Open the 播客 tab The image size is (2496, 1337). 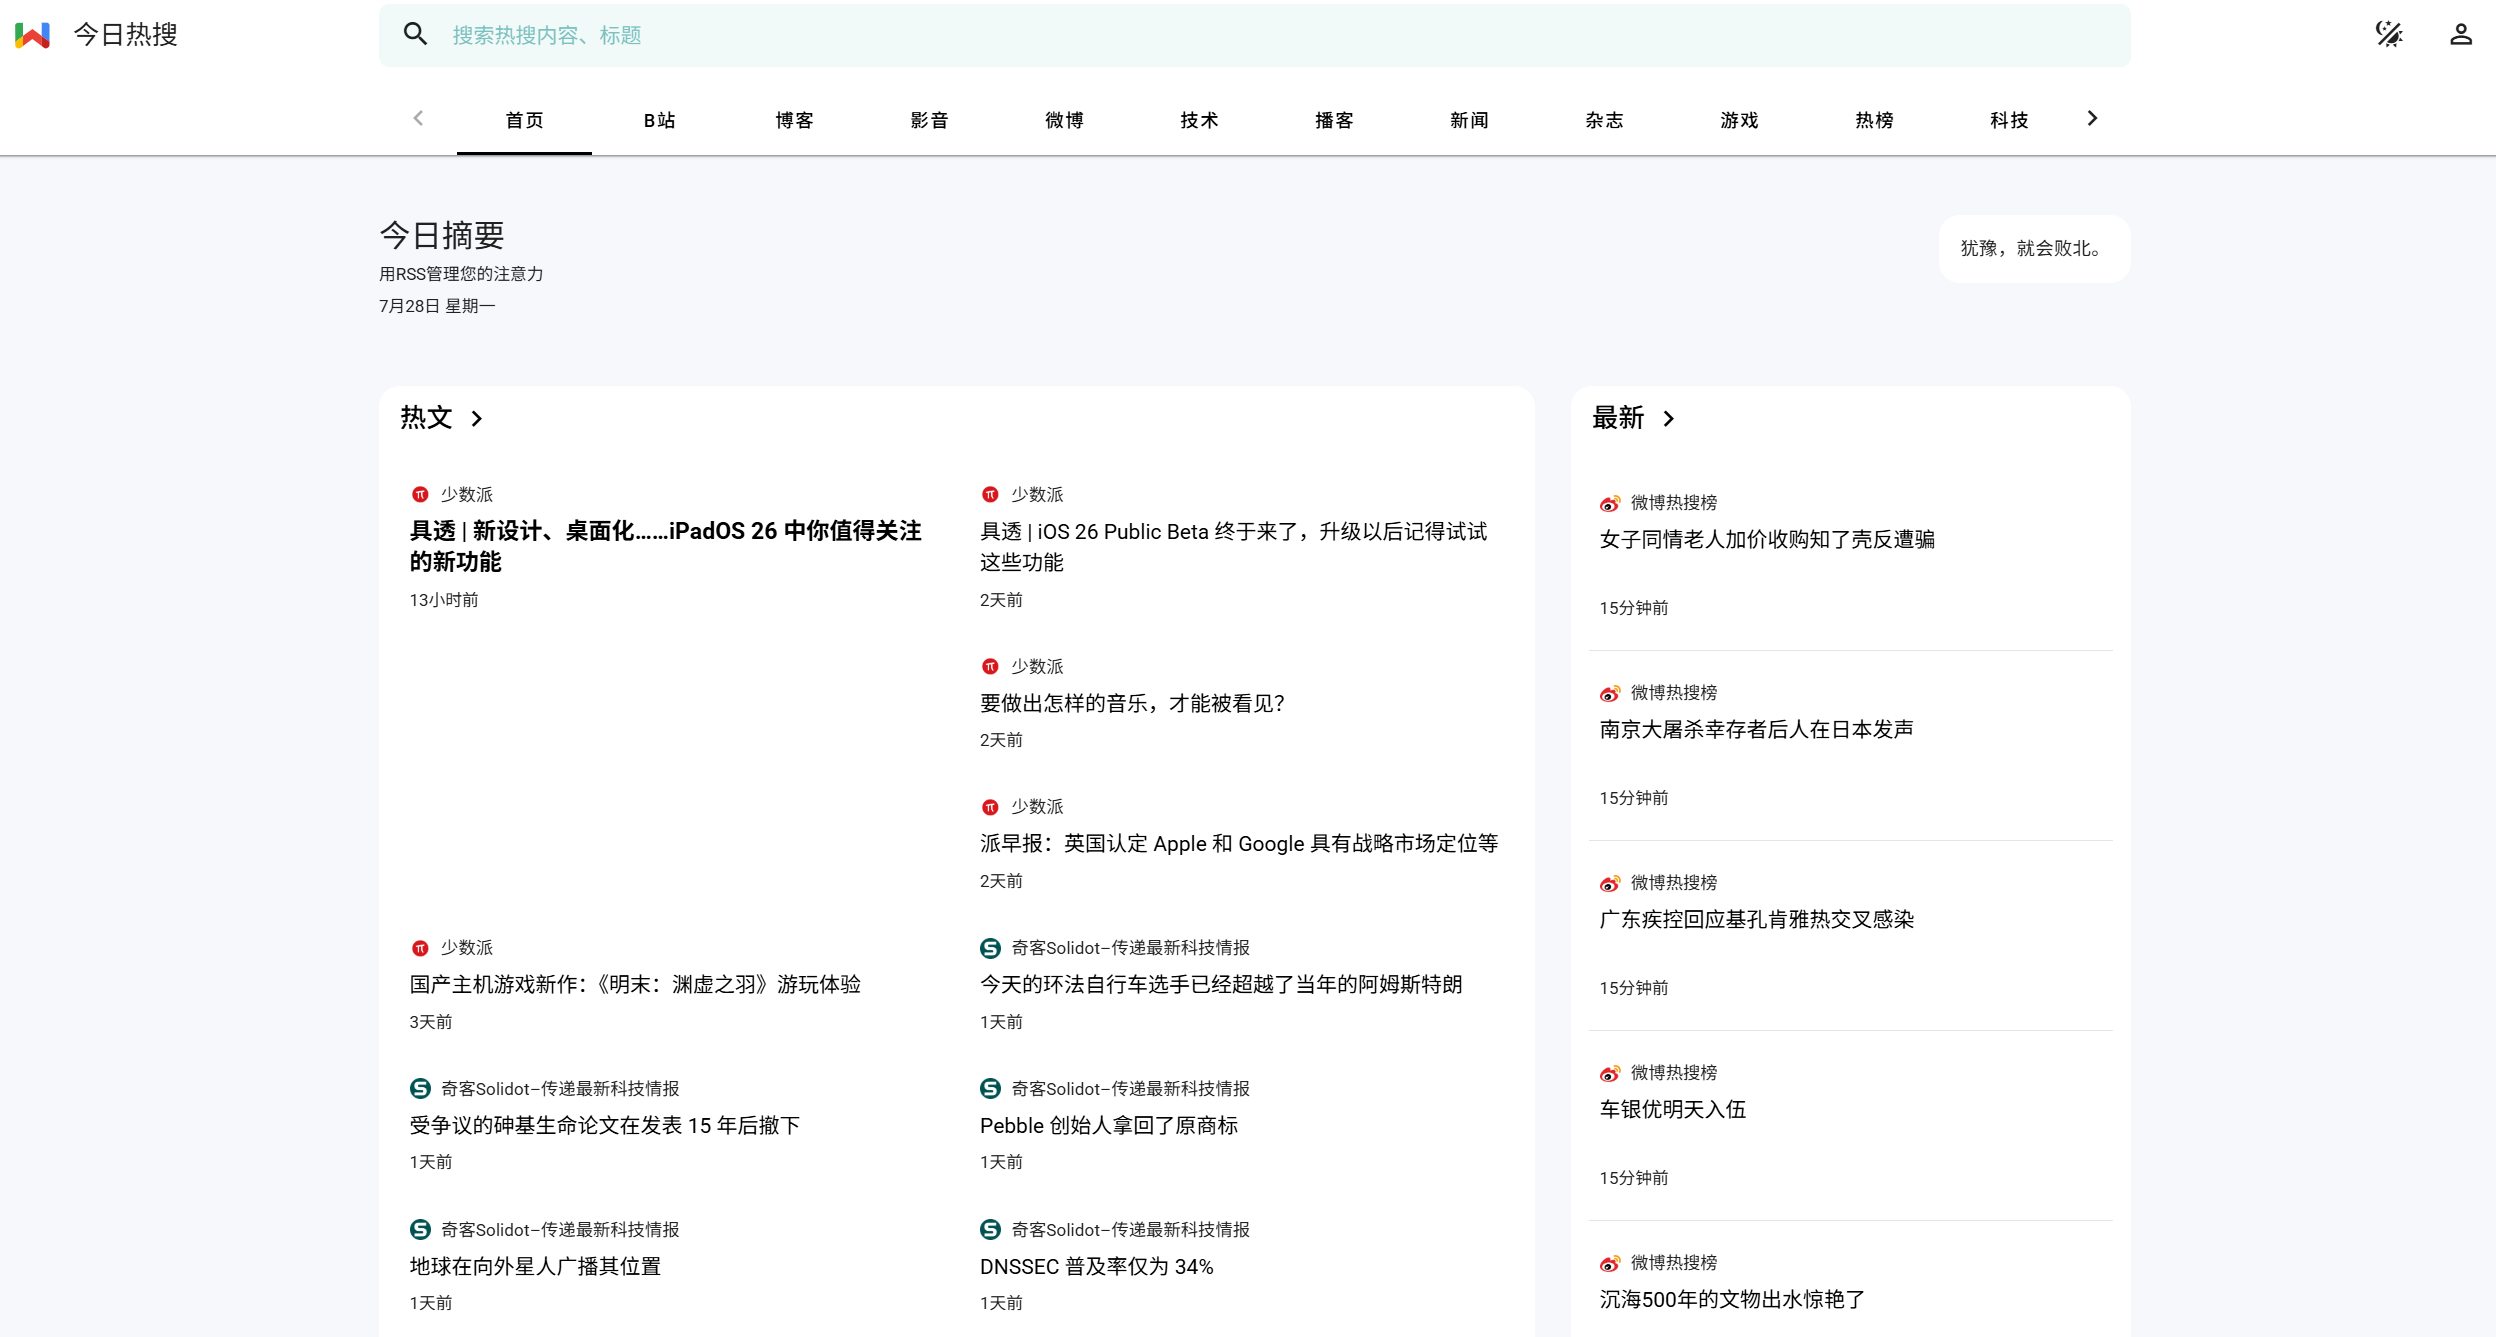[x=1334, y=121]
